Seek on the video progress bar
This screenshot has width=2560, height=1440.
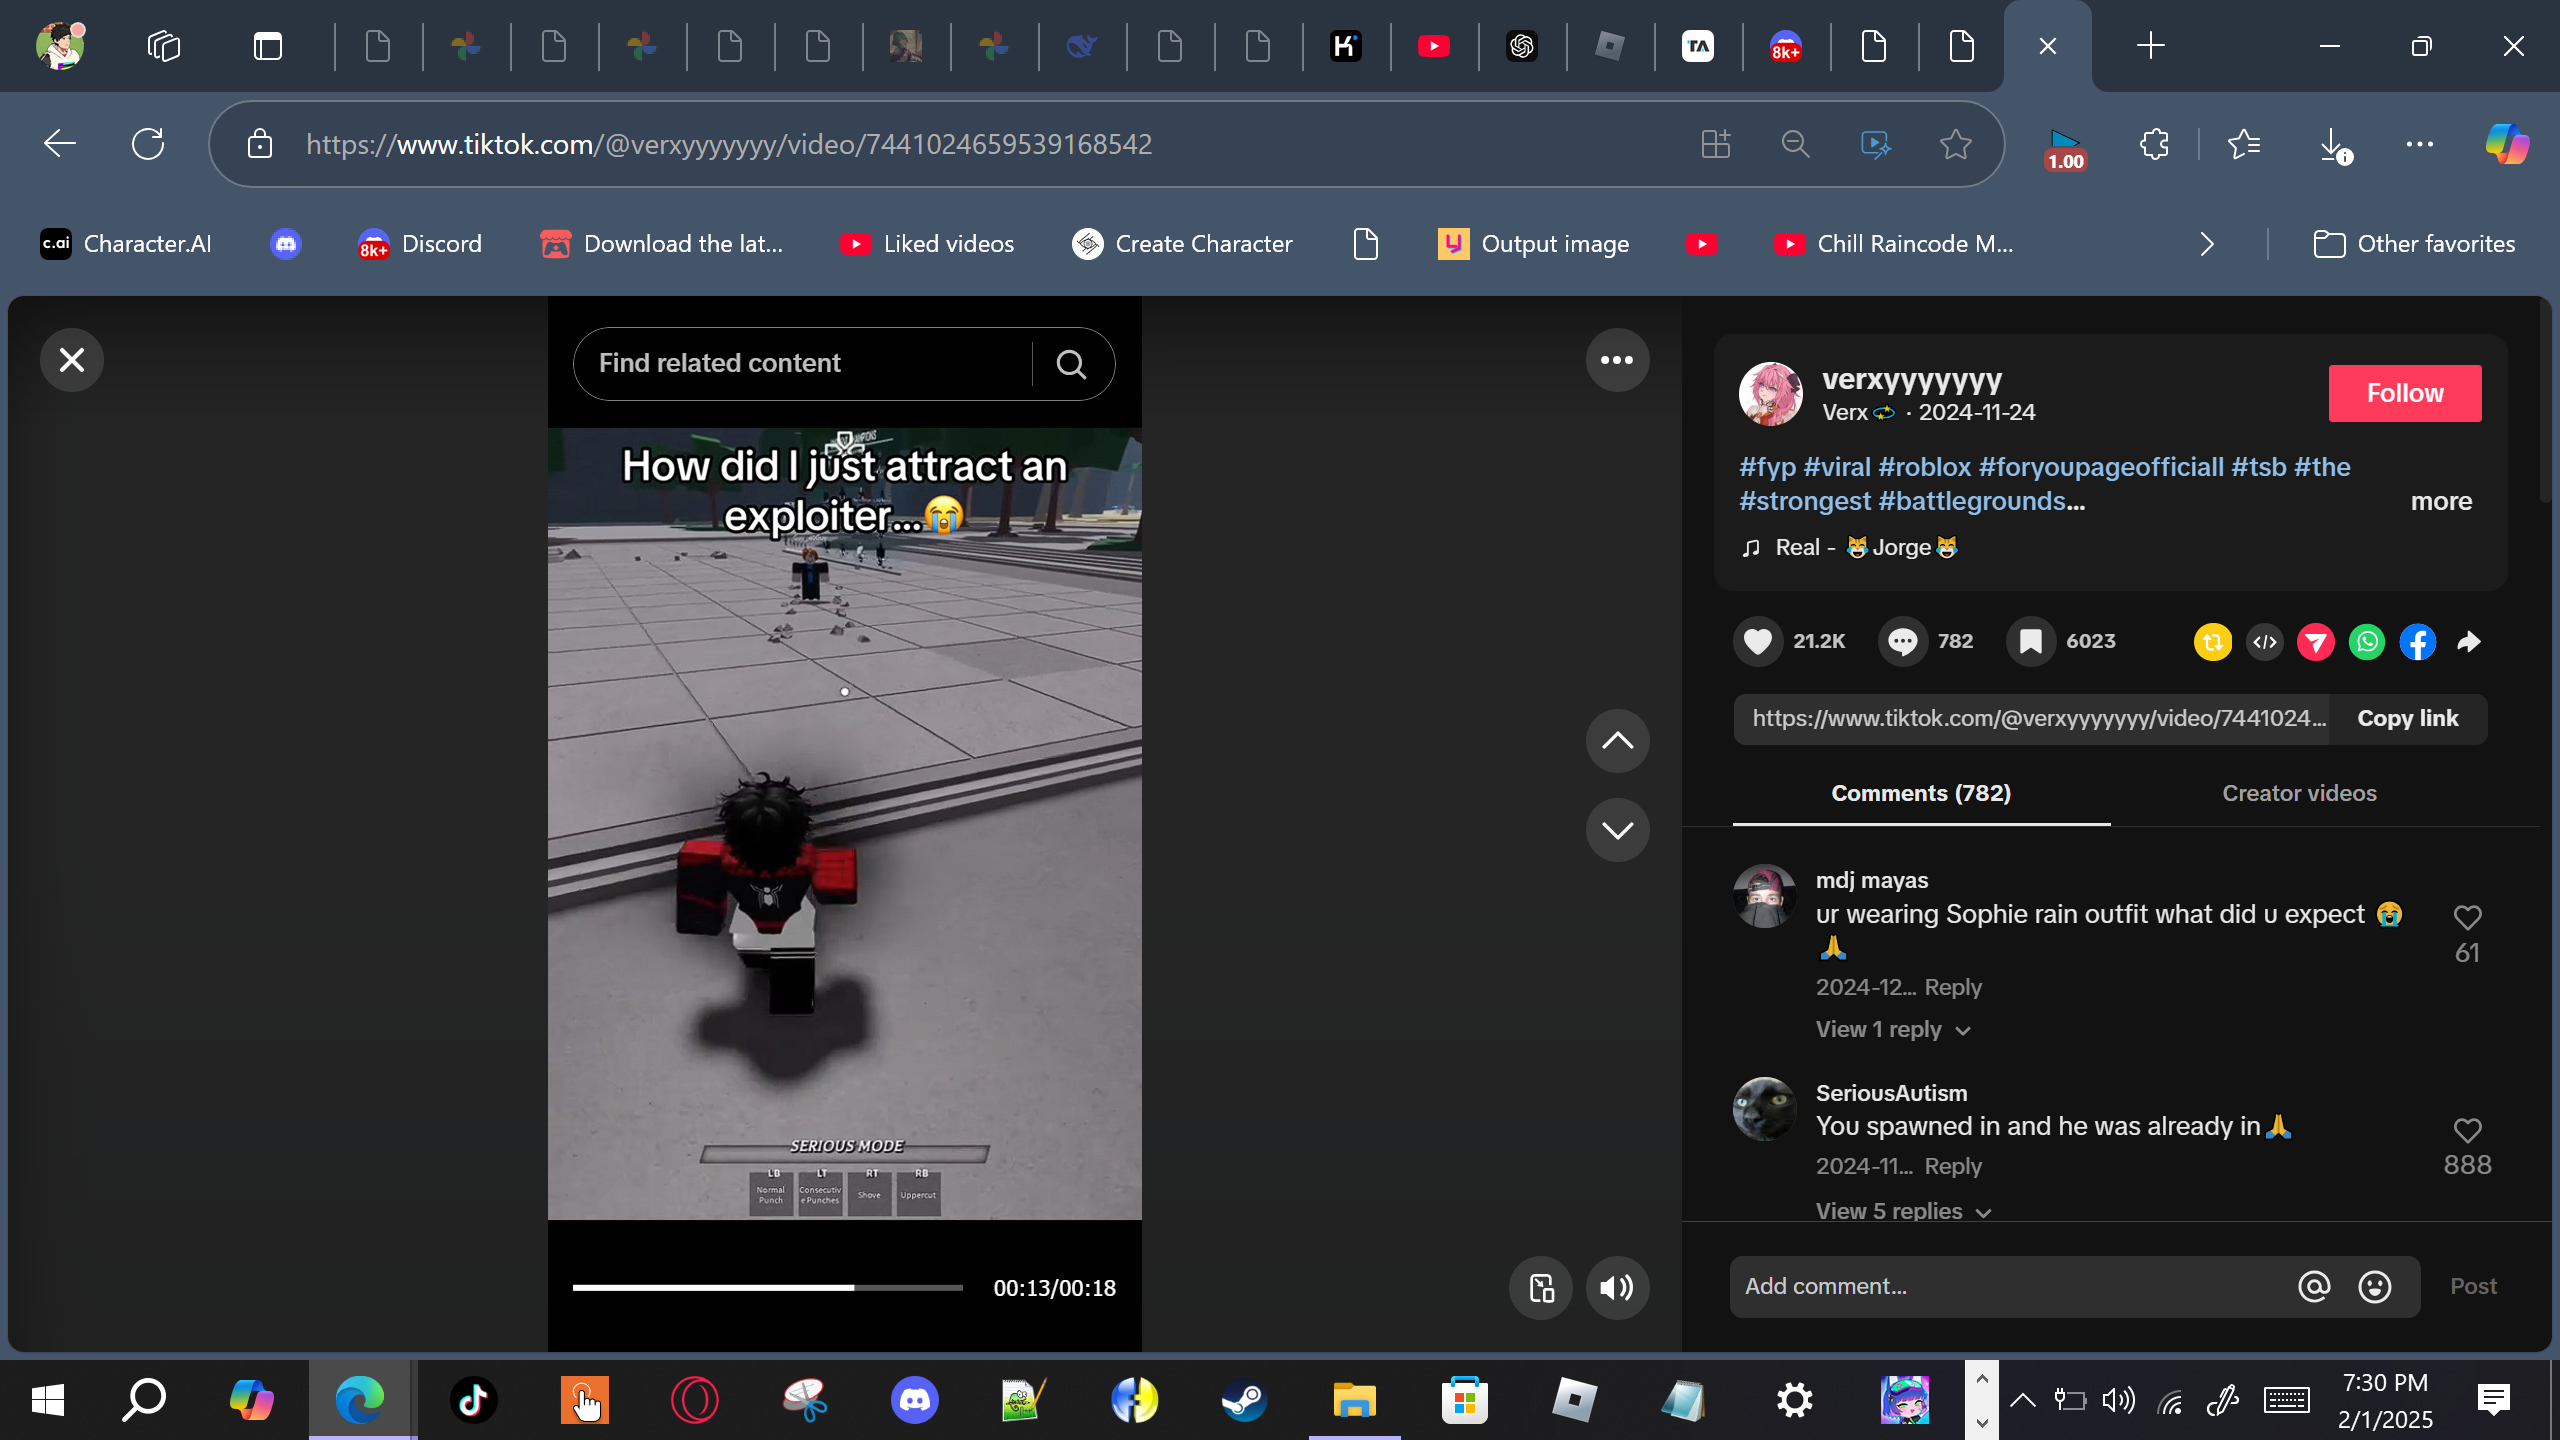(x=767, y=1288)
